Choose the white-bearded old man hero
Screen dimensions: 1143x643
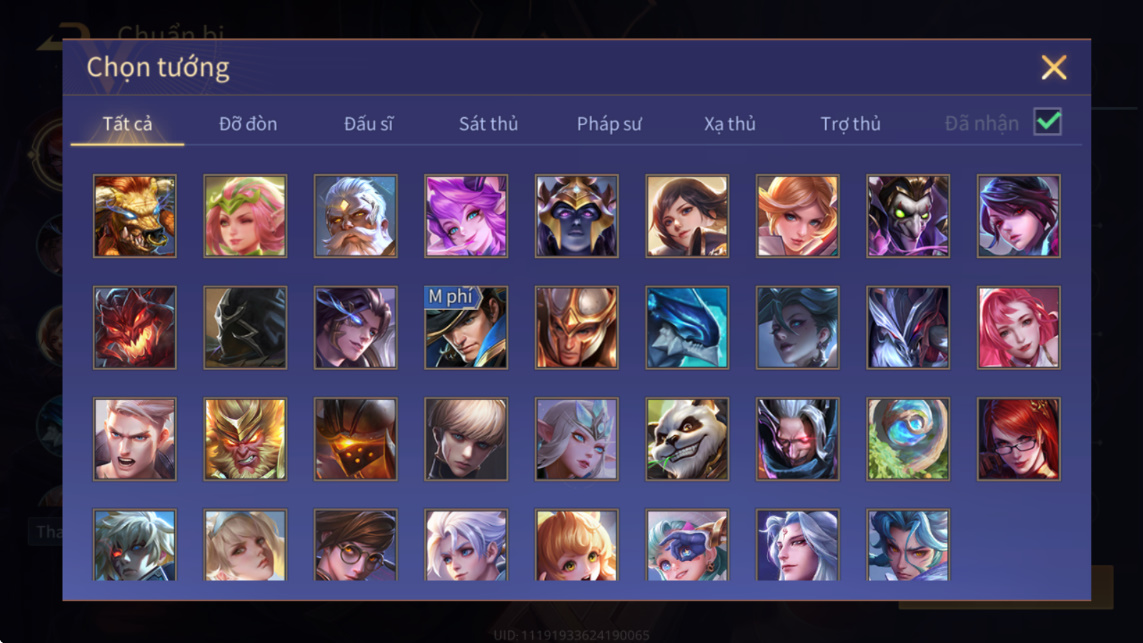point(356,216)
